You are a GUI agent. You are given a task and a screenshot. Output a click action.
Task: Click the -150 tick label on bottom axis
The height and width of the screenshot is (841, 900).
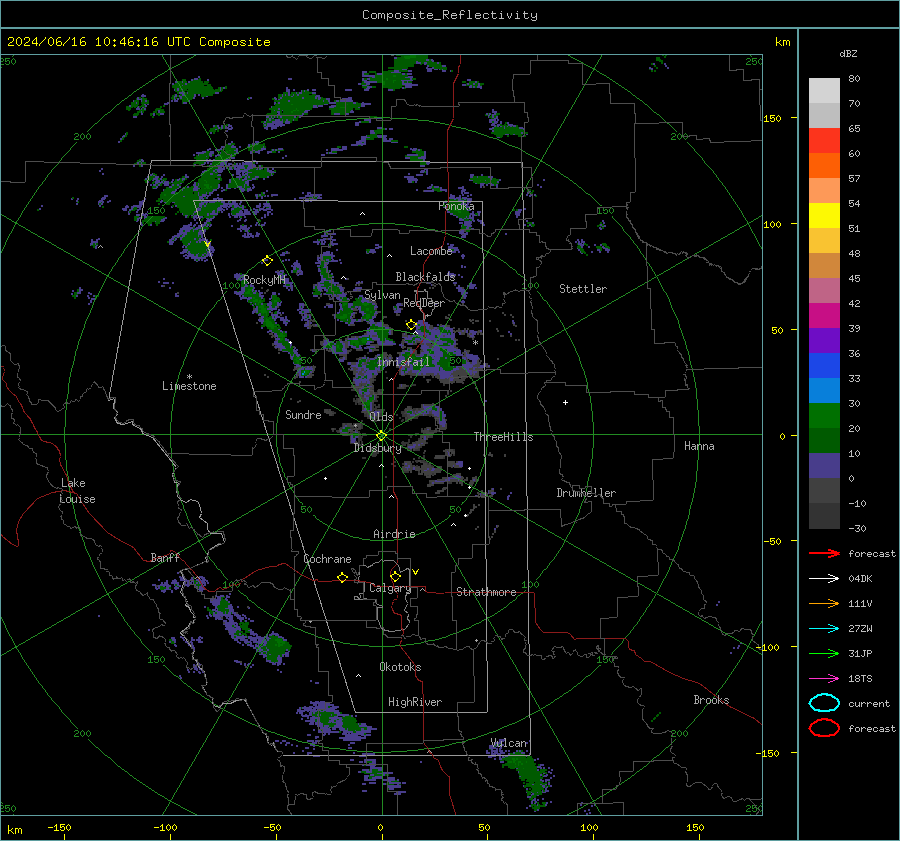(59, 827)
